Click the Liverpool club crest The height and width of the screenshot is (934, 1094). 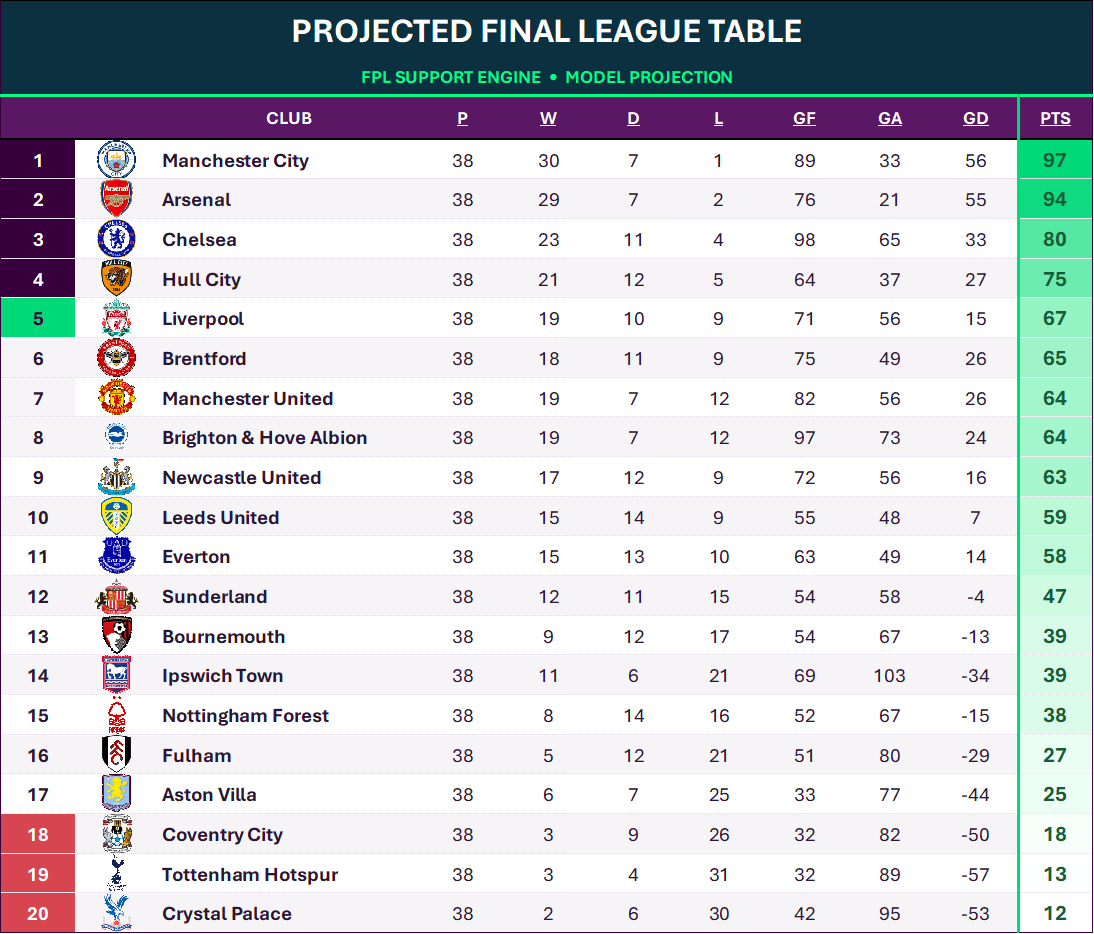coord(117,318)
